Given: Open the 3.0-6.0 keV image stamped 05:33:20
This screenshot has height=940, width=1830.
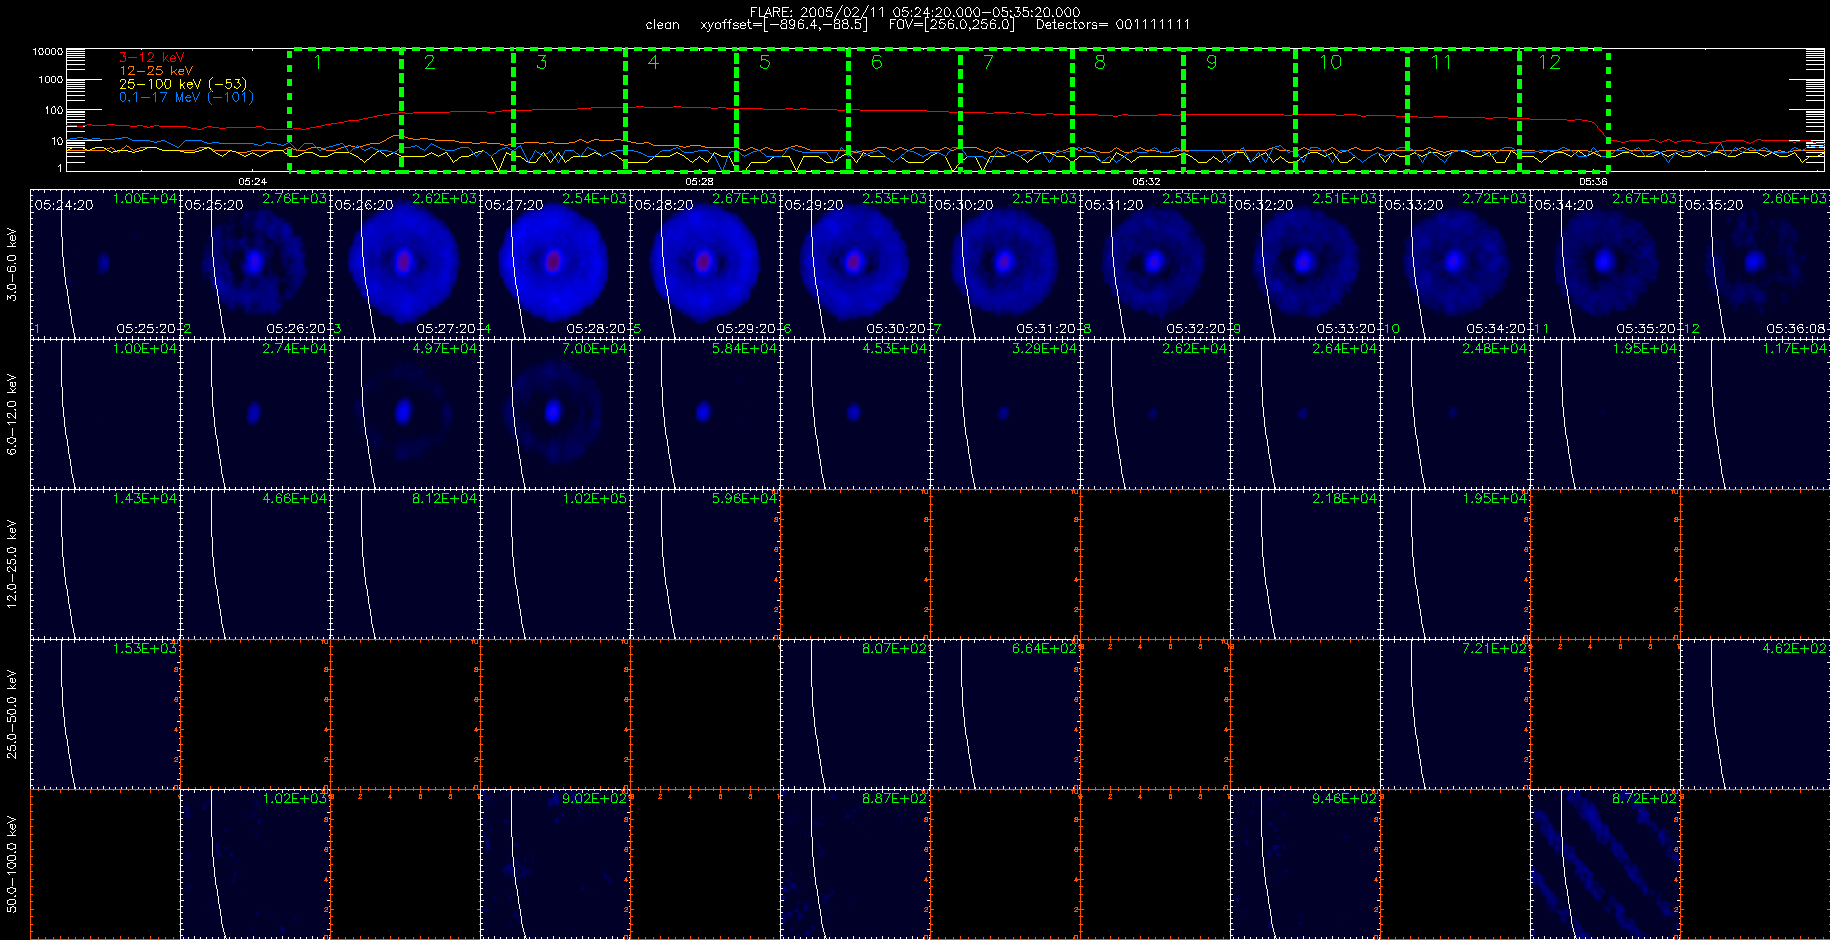Looking at the screenshot, I should point(1456,264).
